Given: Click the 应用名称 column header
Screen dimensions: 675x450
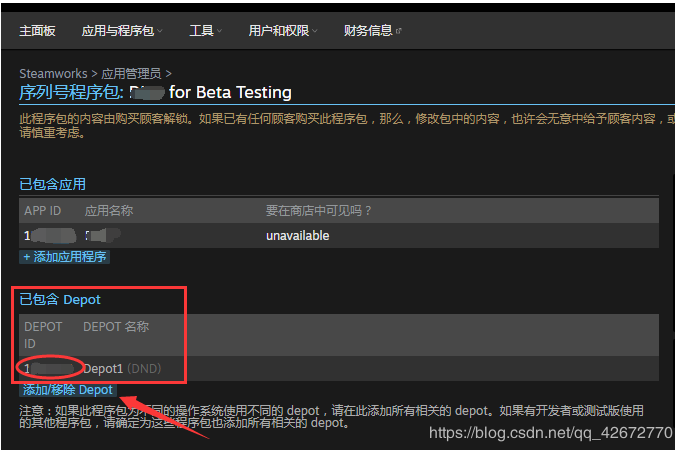Looking at the screenshot, I should [x=109, y=211].
